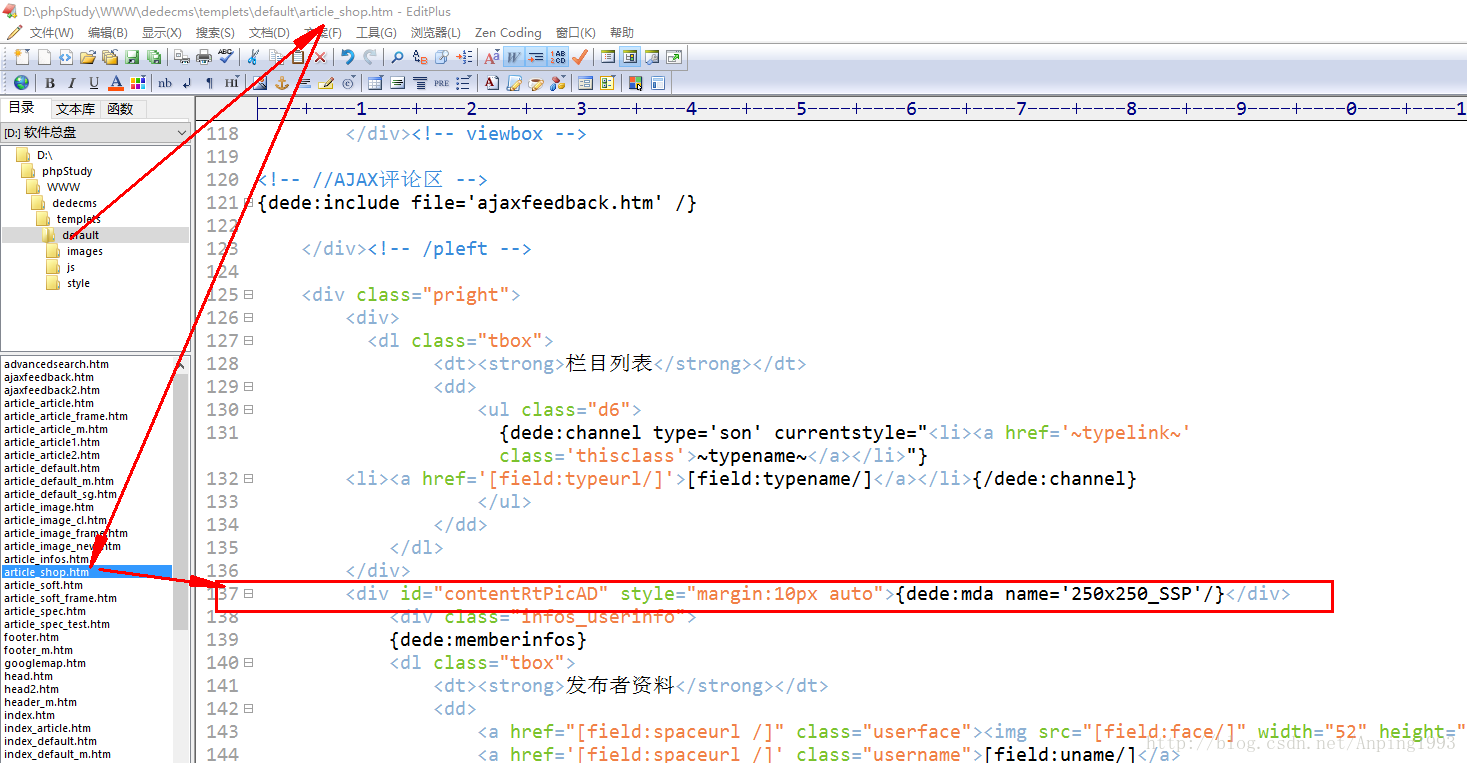Collapse the fold marker on line 127
Viewport: 1467px width, 763px height.
(248, 341)
